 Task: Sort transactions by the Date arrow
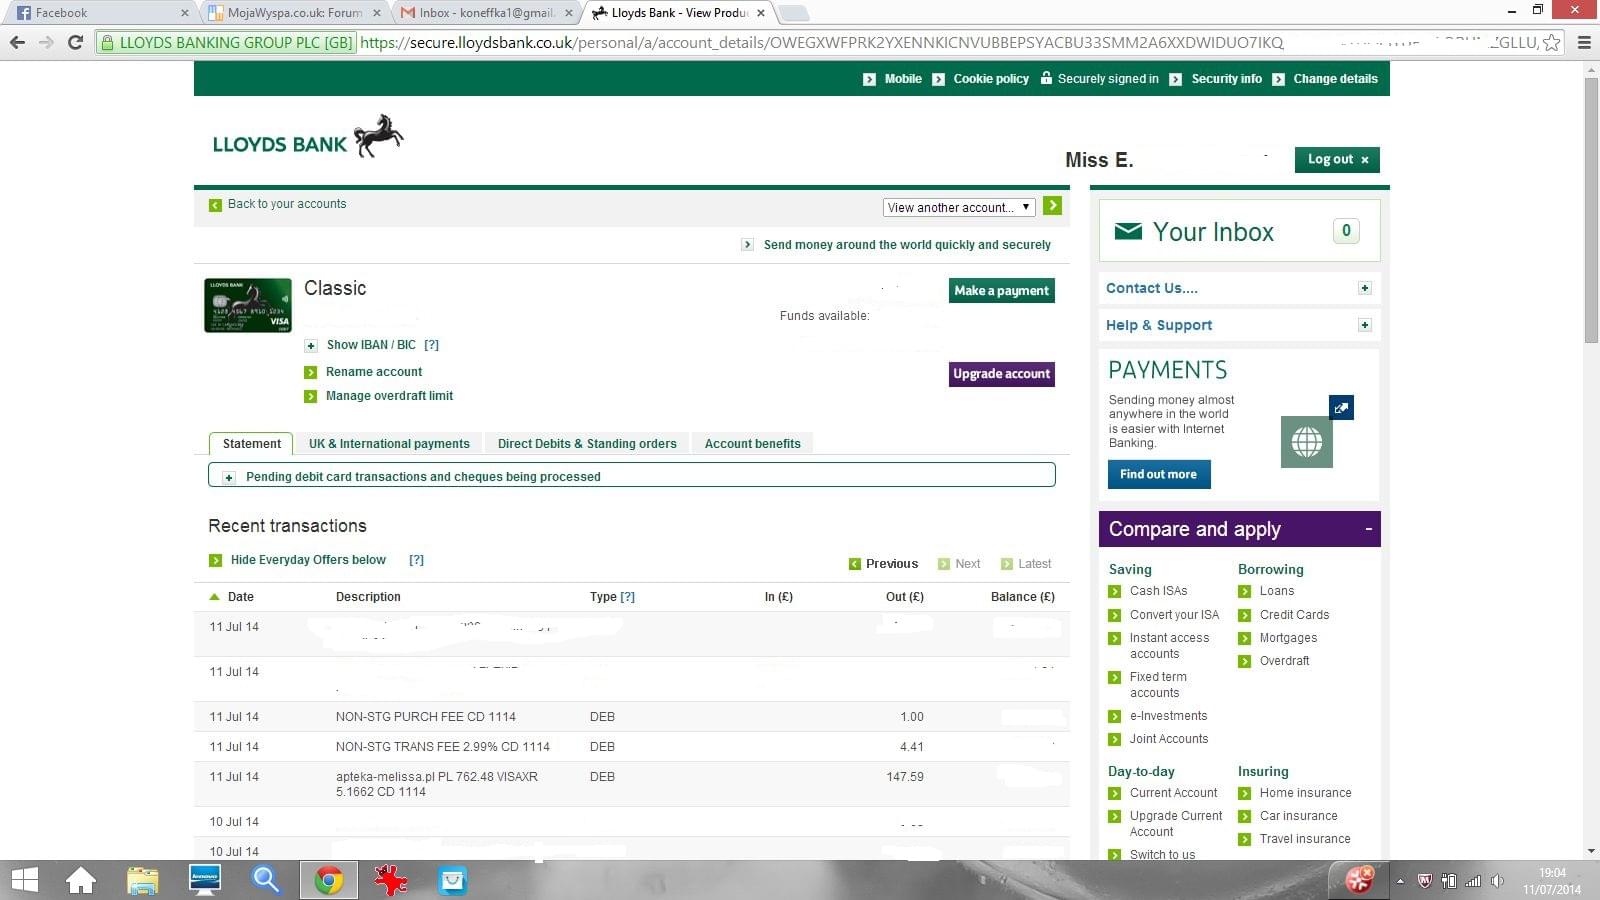pyautogui.click(x=214, y=597)
